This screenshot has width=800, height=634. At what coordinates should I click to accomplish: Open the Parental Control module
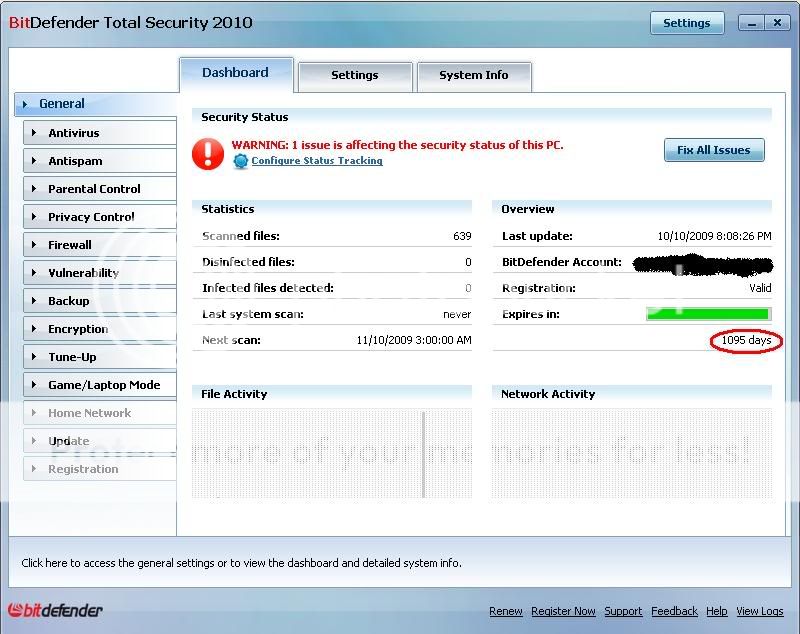(100, 189)
